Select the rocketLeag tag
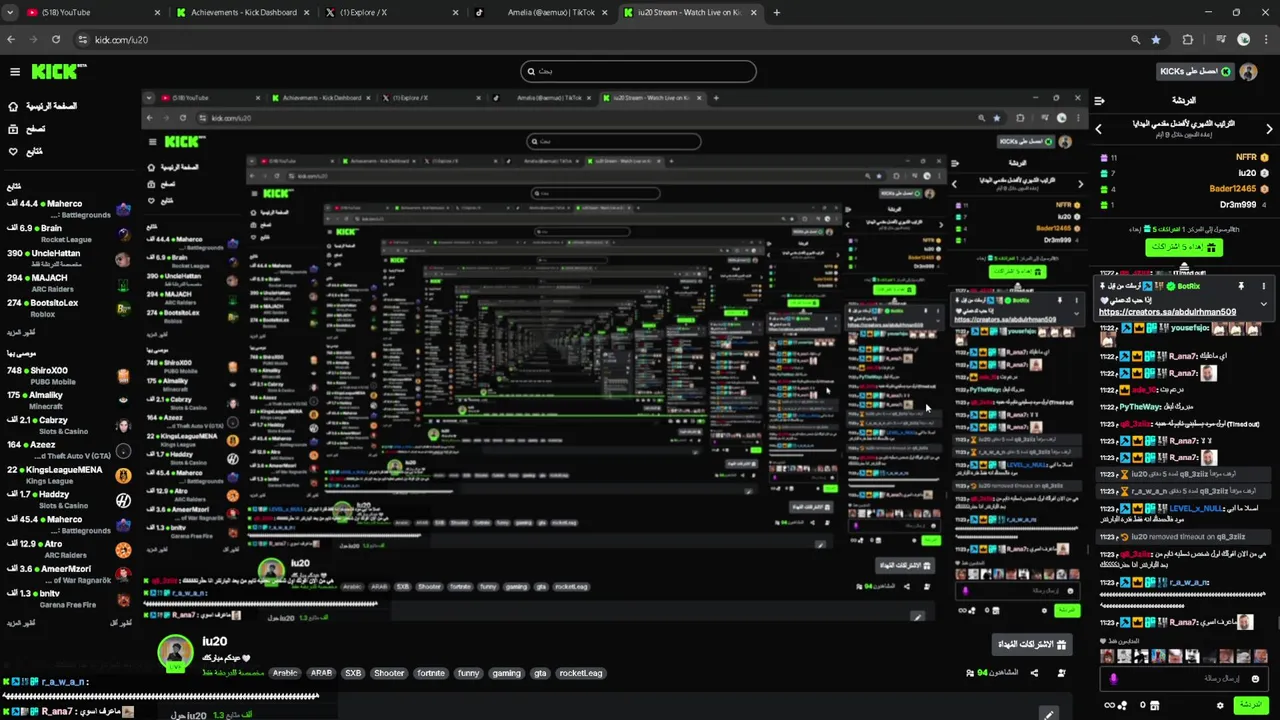 tap(581, 673)
